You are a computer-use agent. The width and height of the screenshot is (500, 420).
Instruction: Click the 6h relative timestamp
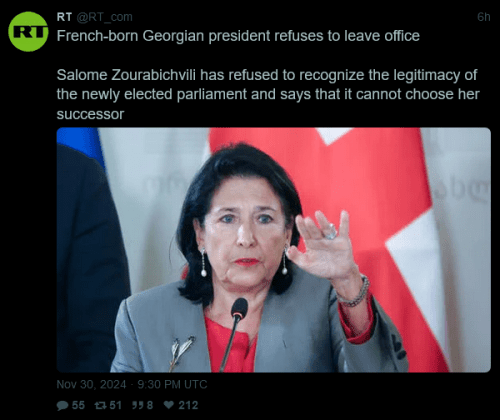point(484,17)
